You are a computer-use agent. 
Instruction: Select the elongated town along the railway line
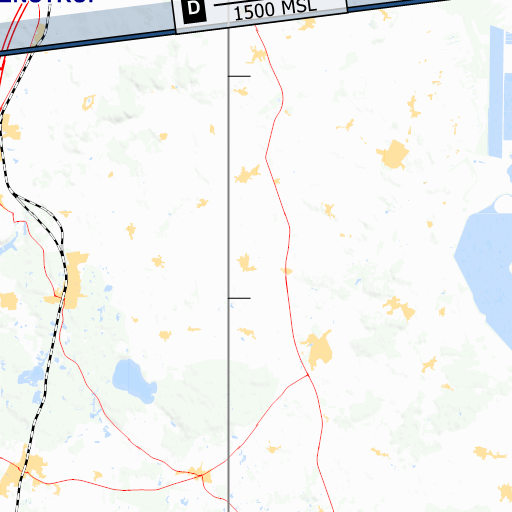click(x=75, y=280)
